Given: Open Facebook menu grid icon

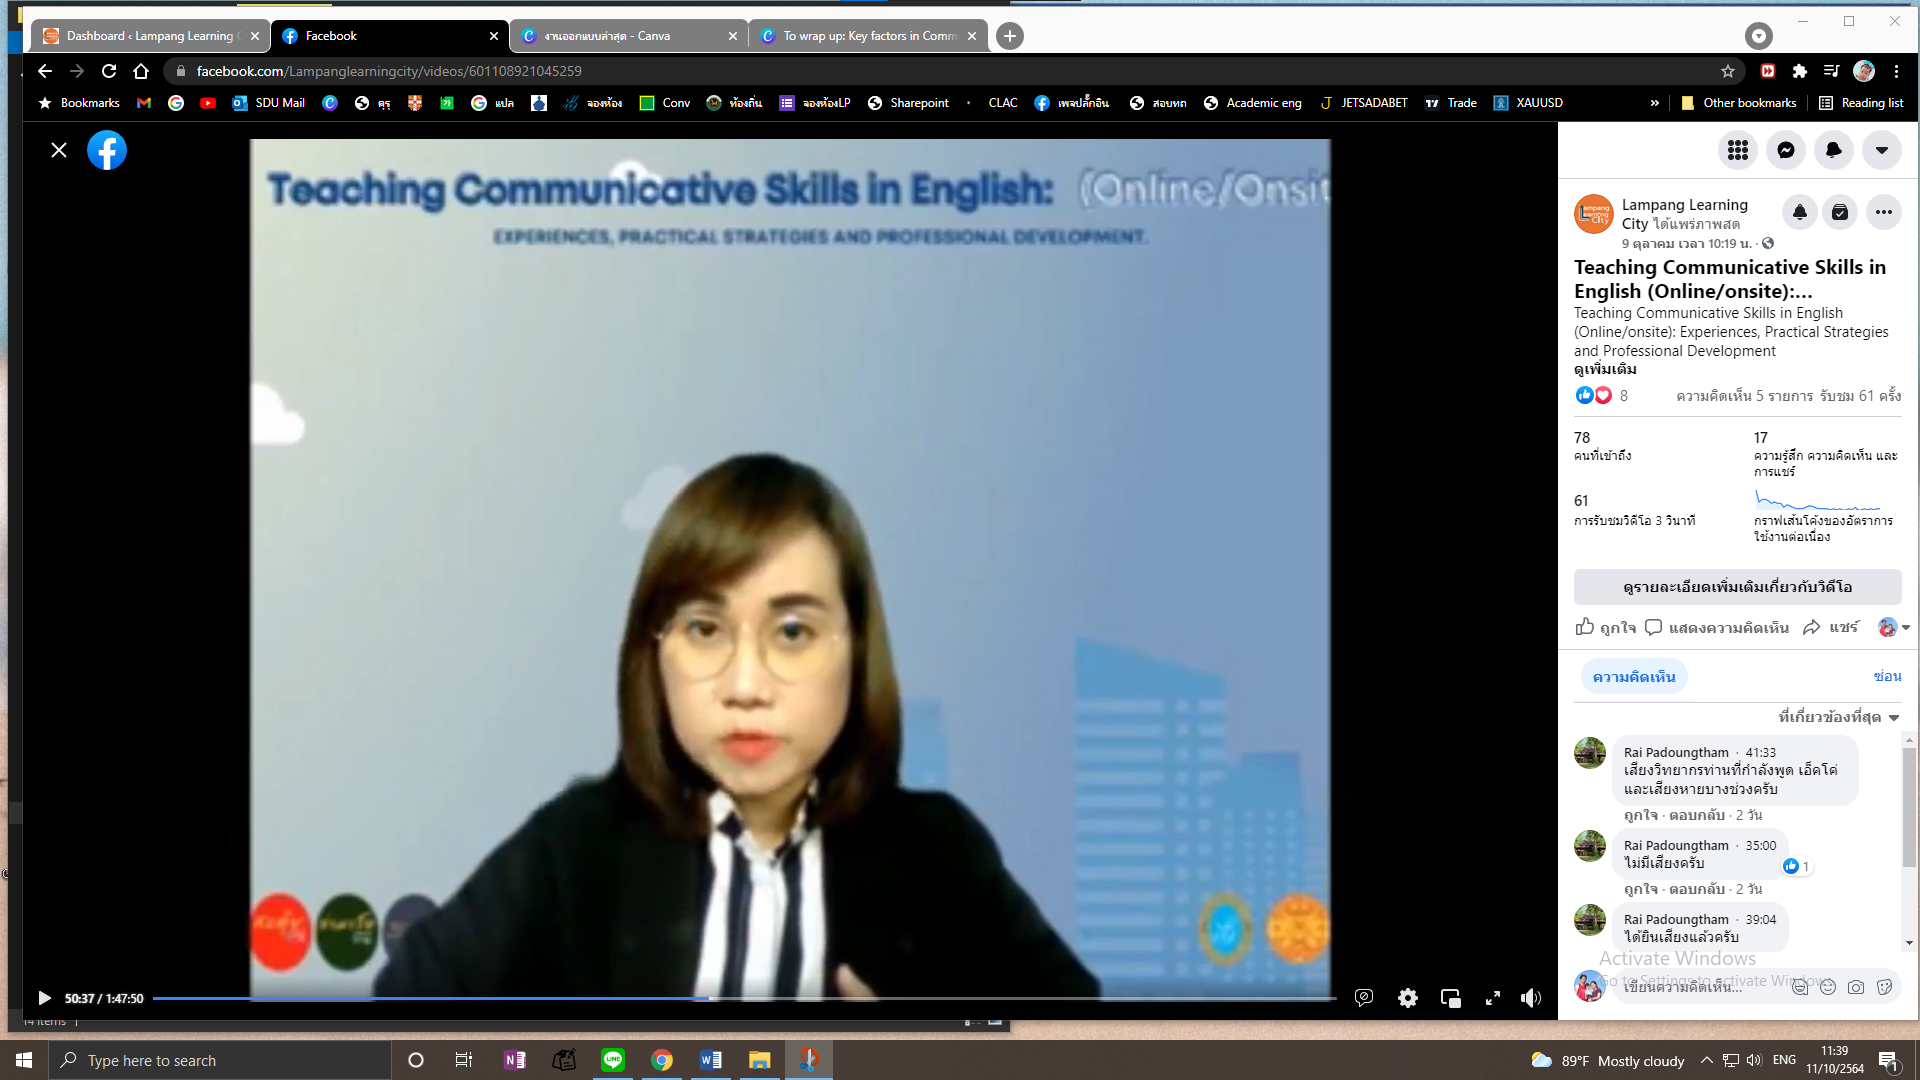Looking at the screenshot, I should (x=1738, y=150).
